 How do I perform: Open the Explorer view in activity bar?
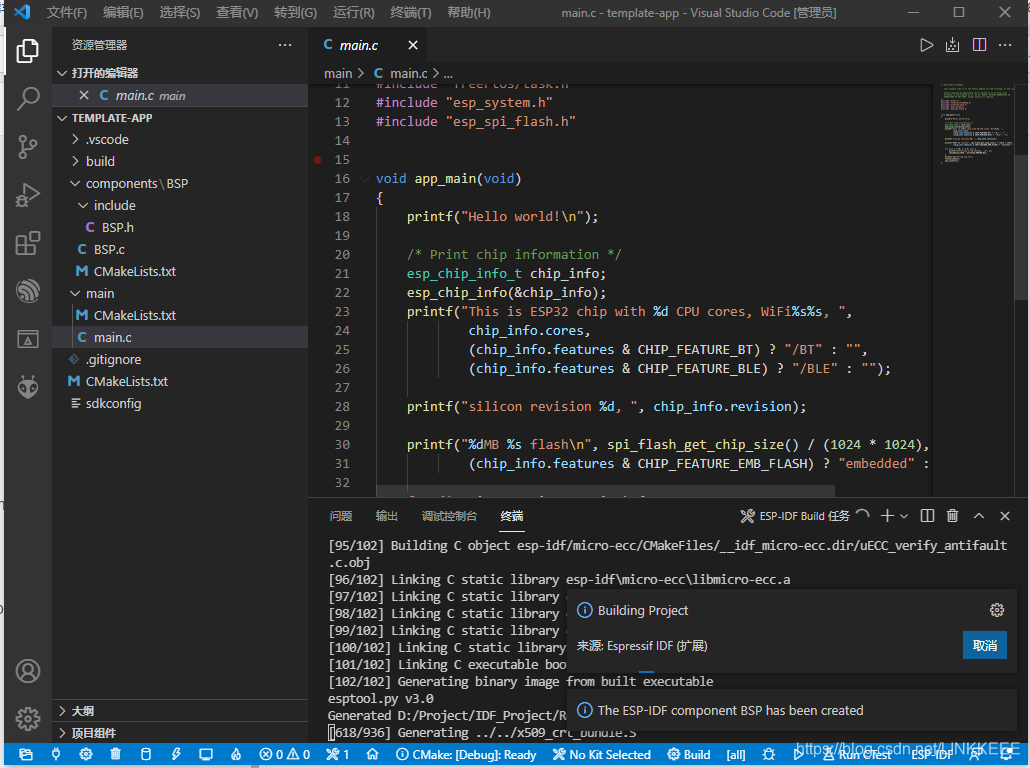coord(28,51)
